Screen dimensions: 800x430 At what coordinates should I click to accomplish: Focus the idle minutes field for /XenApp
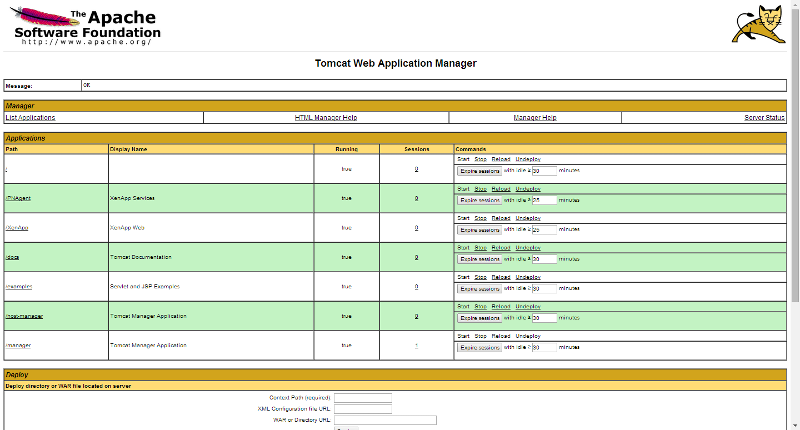click(x=544, y=230)
